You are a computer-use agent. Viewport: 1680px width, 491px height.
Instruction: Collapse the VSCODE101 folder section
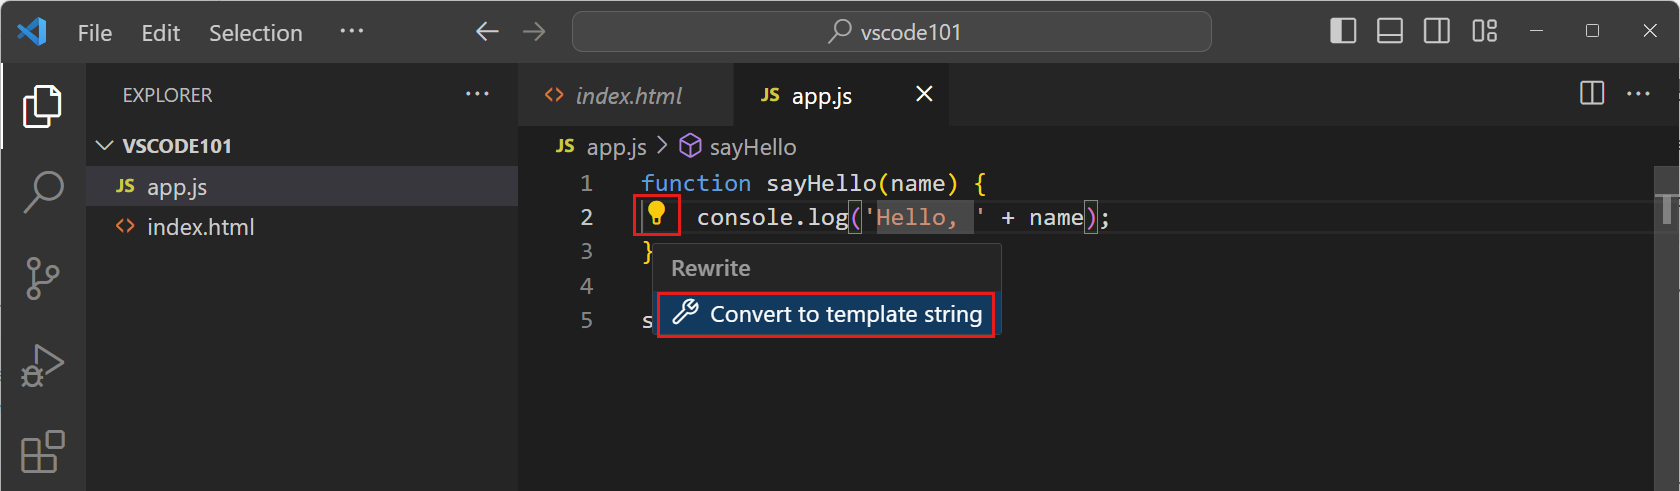(x=105, y=146)
